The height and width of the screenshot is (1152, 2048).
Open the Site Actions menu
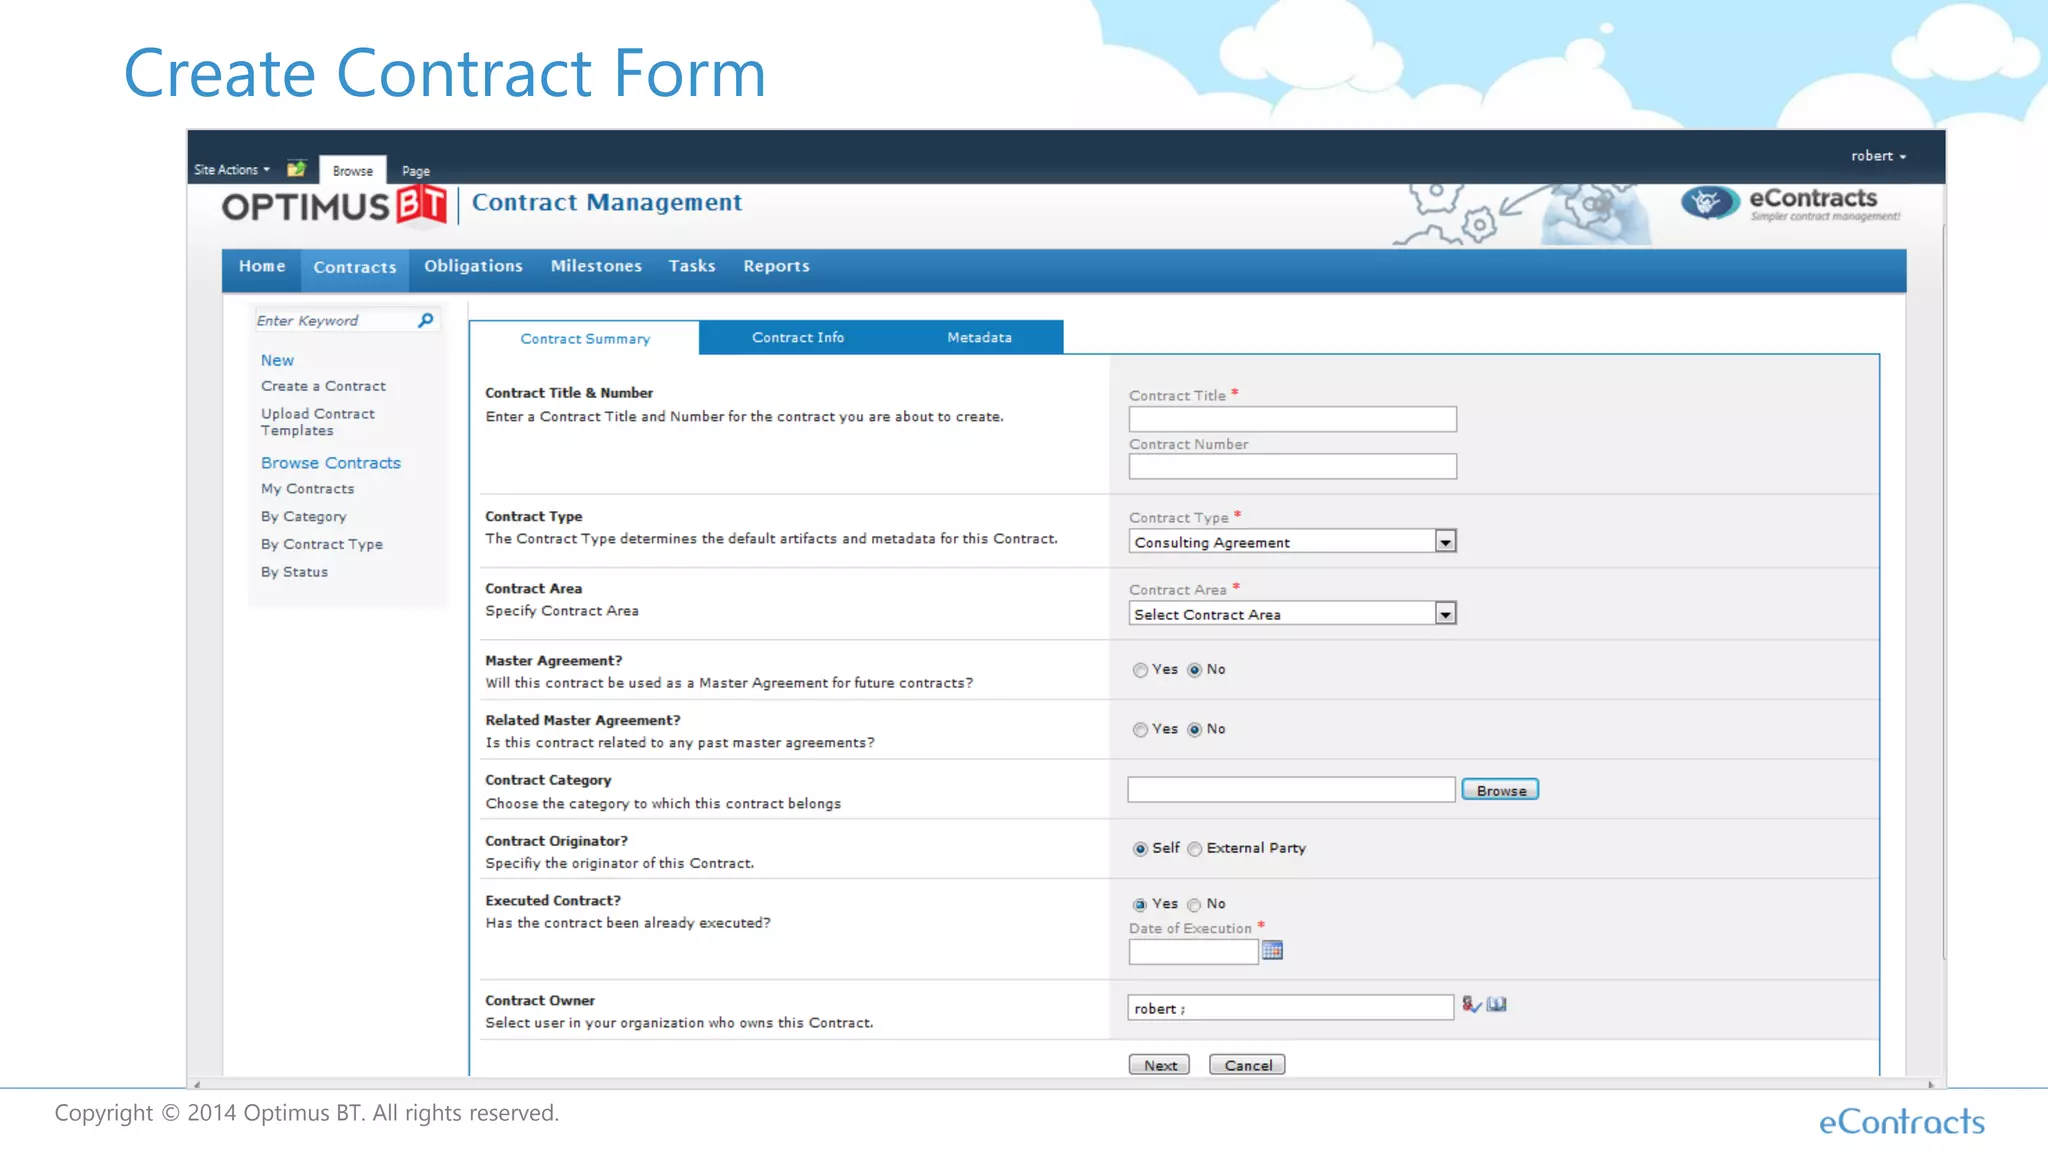pos(232,170)
